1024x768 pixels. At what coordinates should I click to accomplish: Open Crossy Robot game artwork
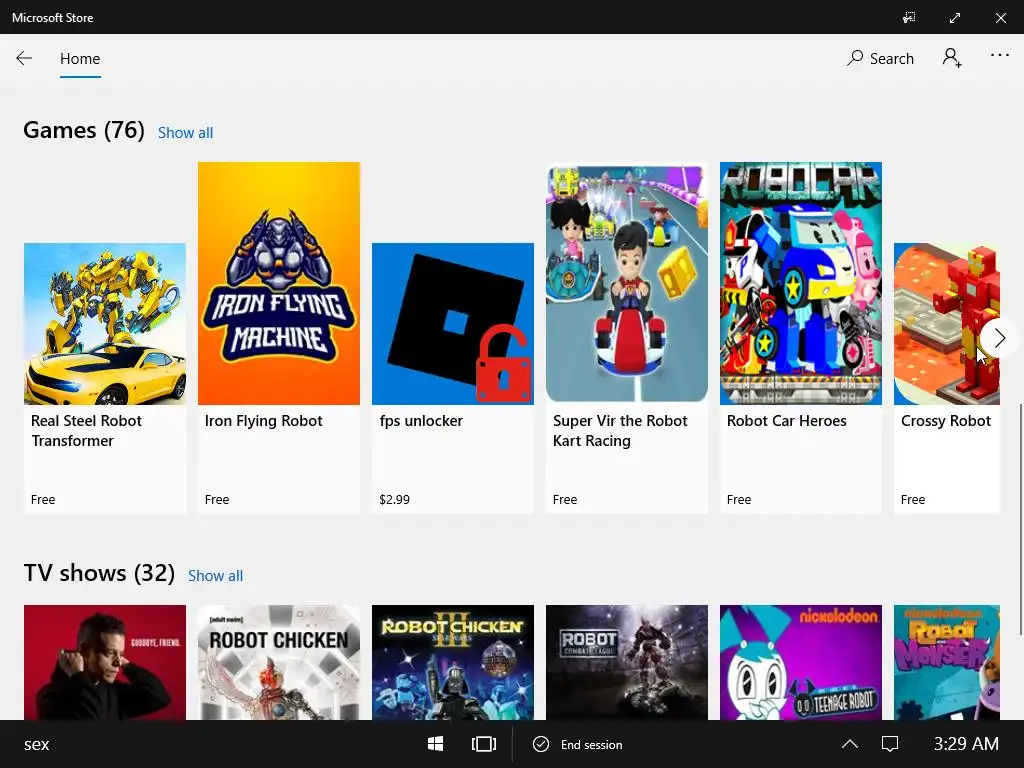click(x=946, y=324)
